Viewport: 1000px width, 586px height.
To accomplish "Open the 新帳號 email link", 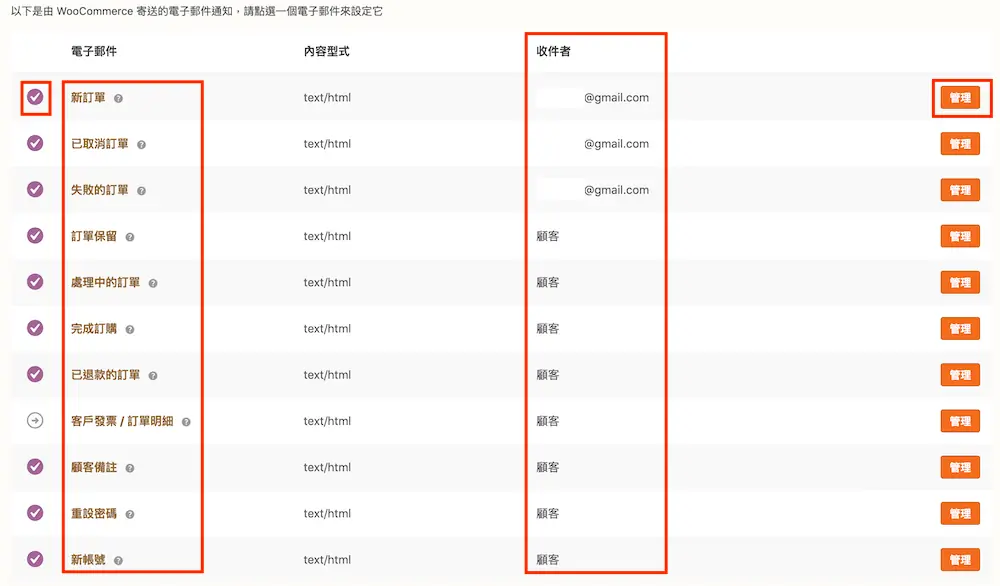I will pyautogui.click(x=88, y=560).
